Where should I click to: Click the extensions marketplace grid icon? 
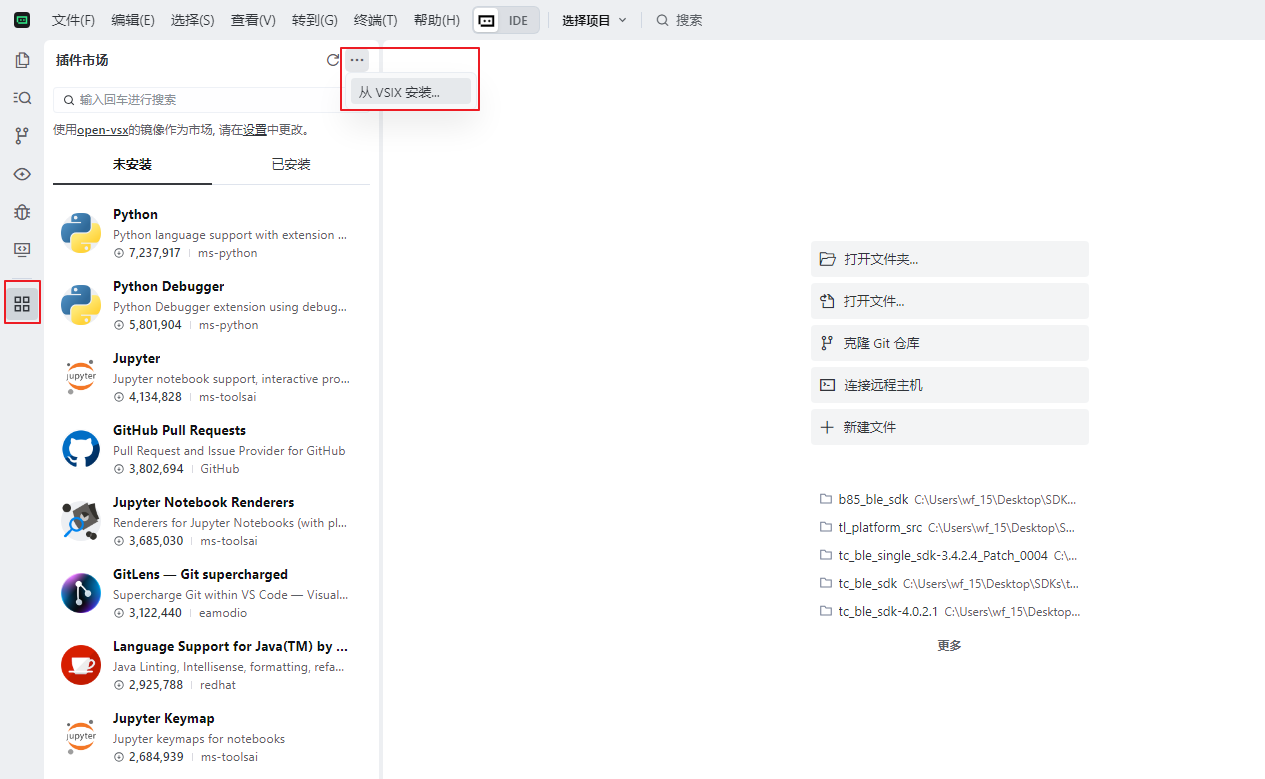[22, 303]
